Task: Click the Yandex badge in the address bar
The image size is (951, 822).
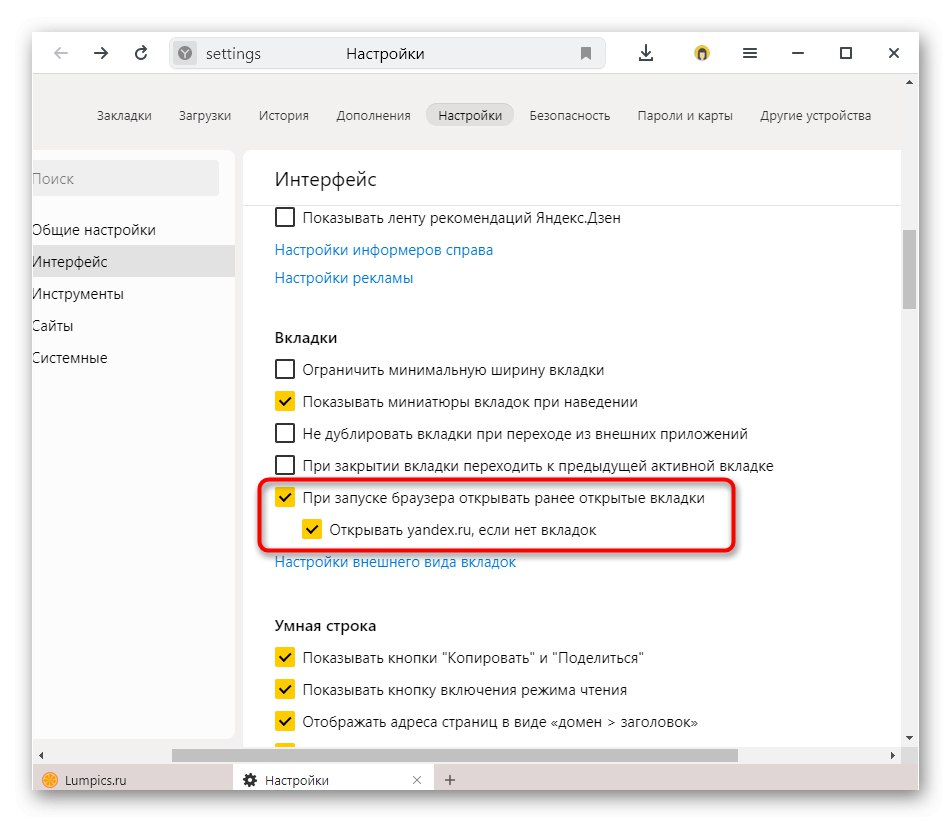Action: pos(185,53)
